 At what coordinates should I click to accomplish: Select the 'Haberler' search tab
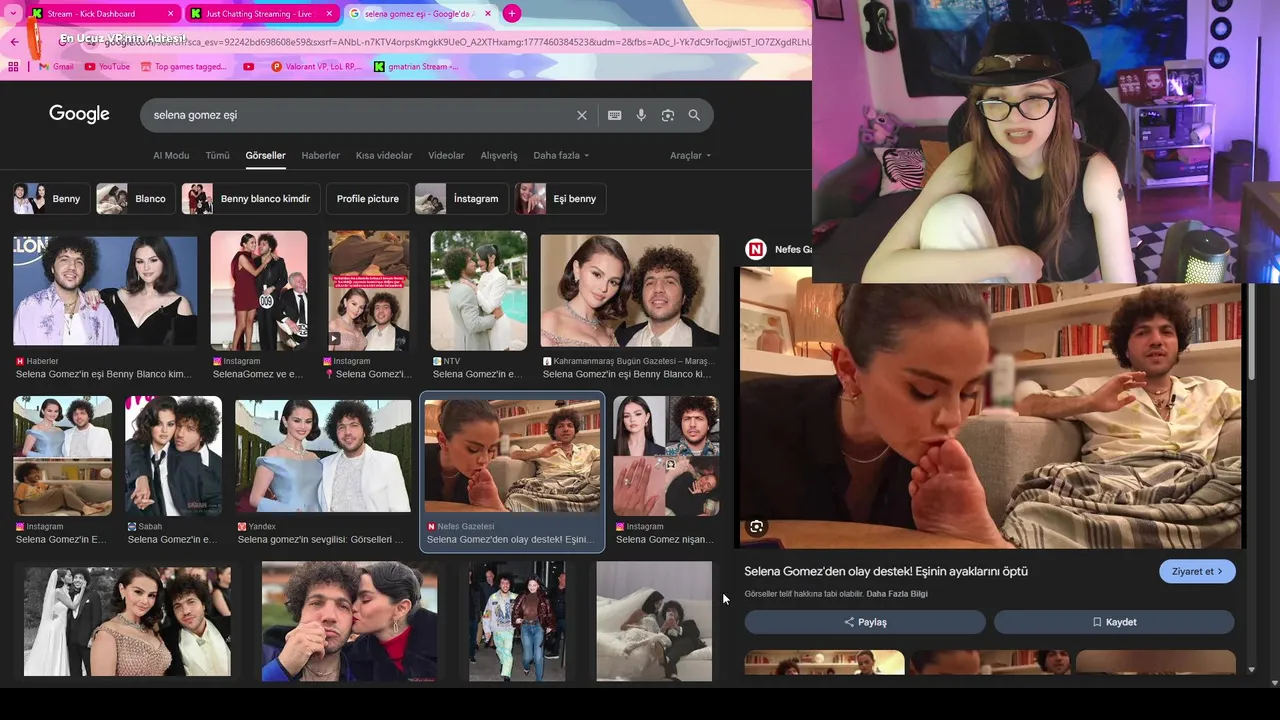point(321,156)
